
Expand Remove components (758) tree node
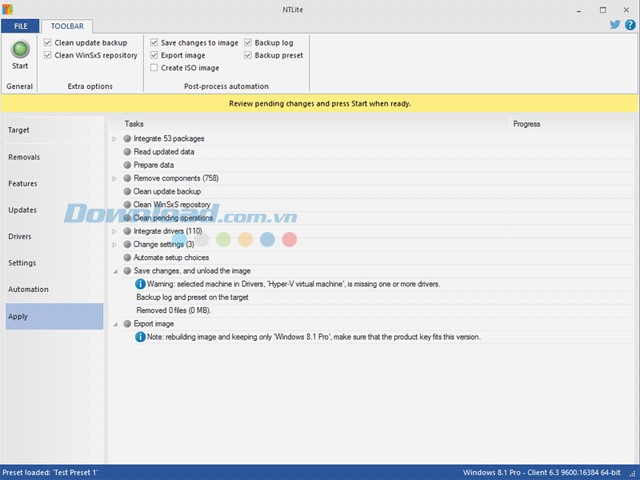point(115,178)
